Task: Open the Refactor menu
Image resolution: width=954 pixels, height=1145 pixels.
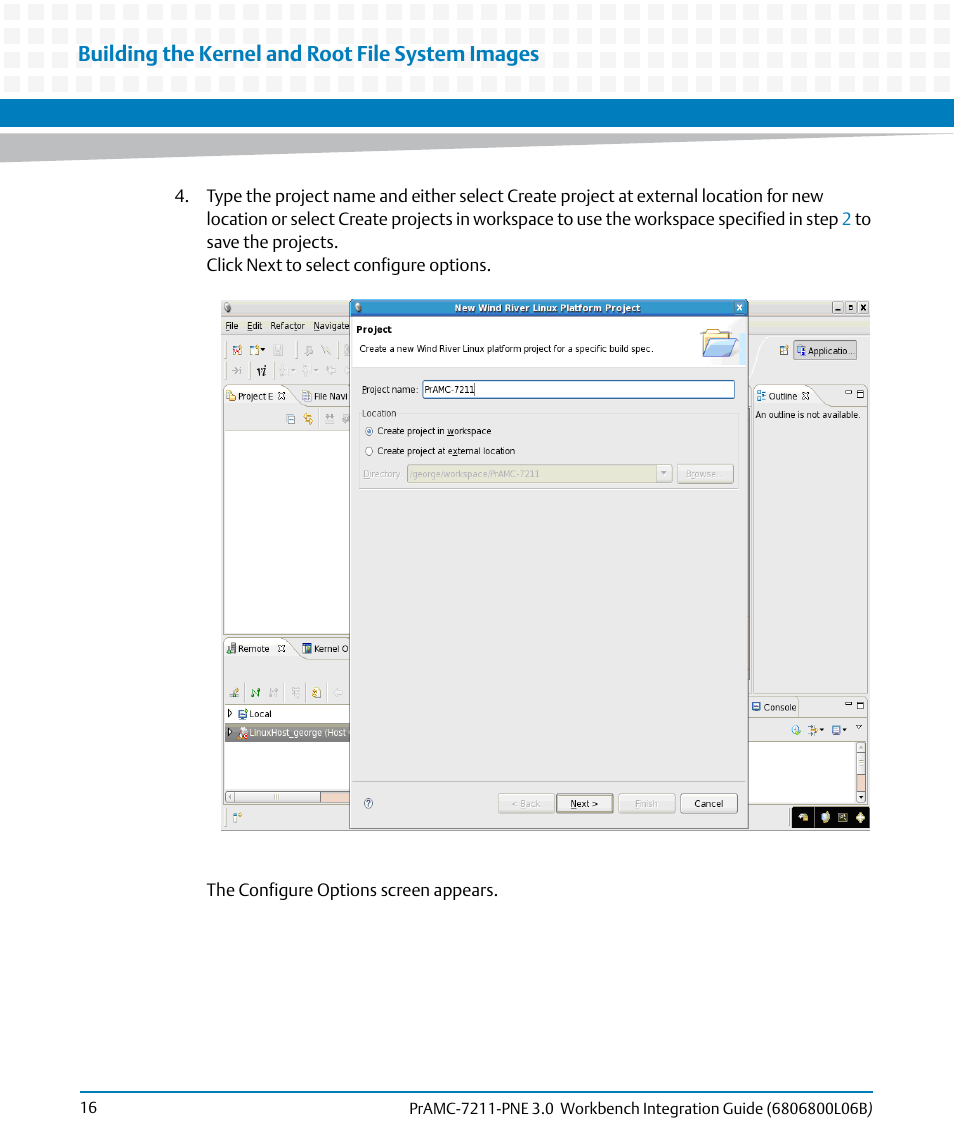Action: 287,326
